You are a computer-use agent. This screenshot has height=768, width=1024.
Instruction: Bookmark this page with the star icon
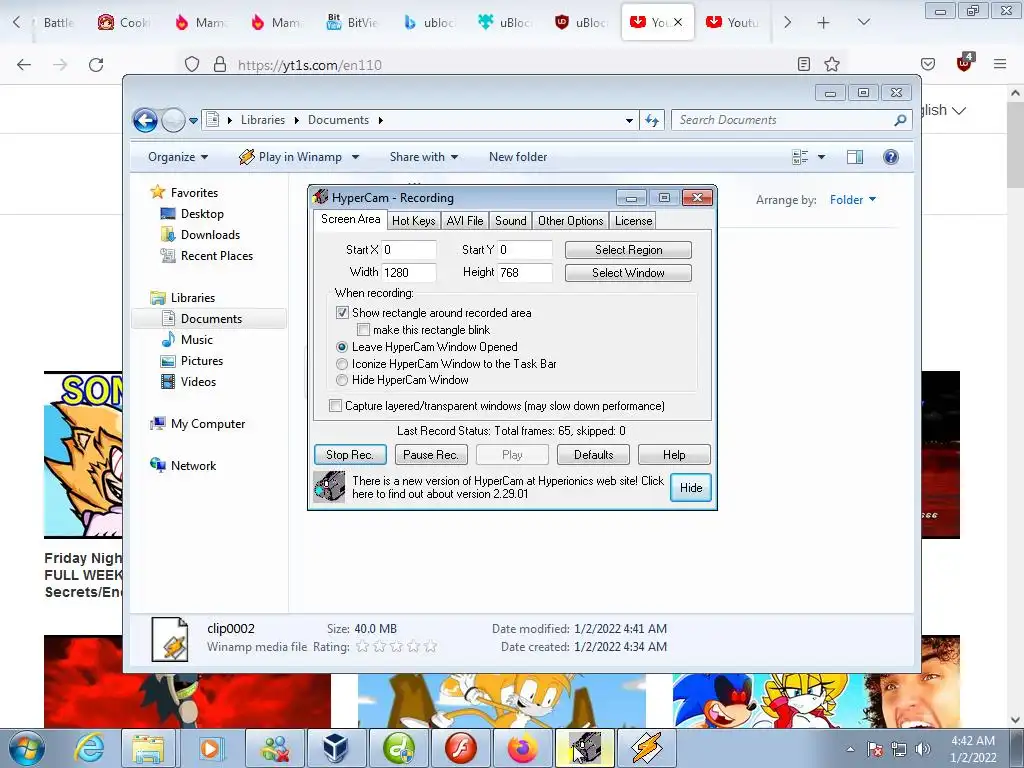click(831, 64)
